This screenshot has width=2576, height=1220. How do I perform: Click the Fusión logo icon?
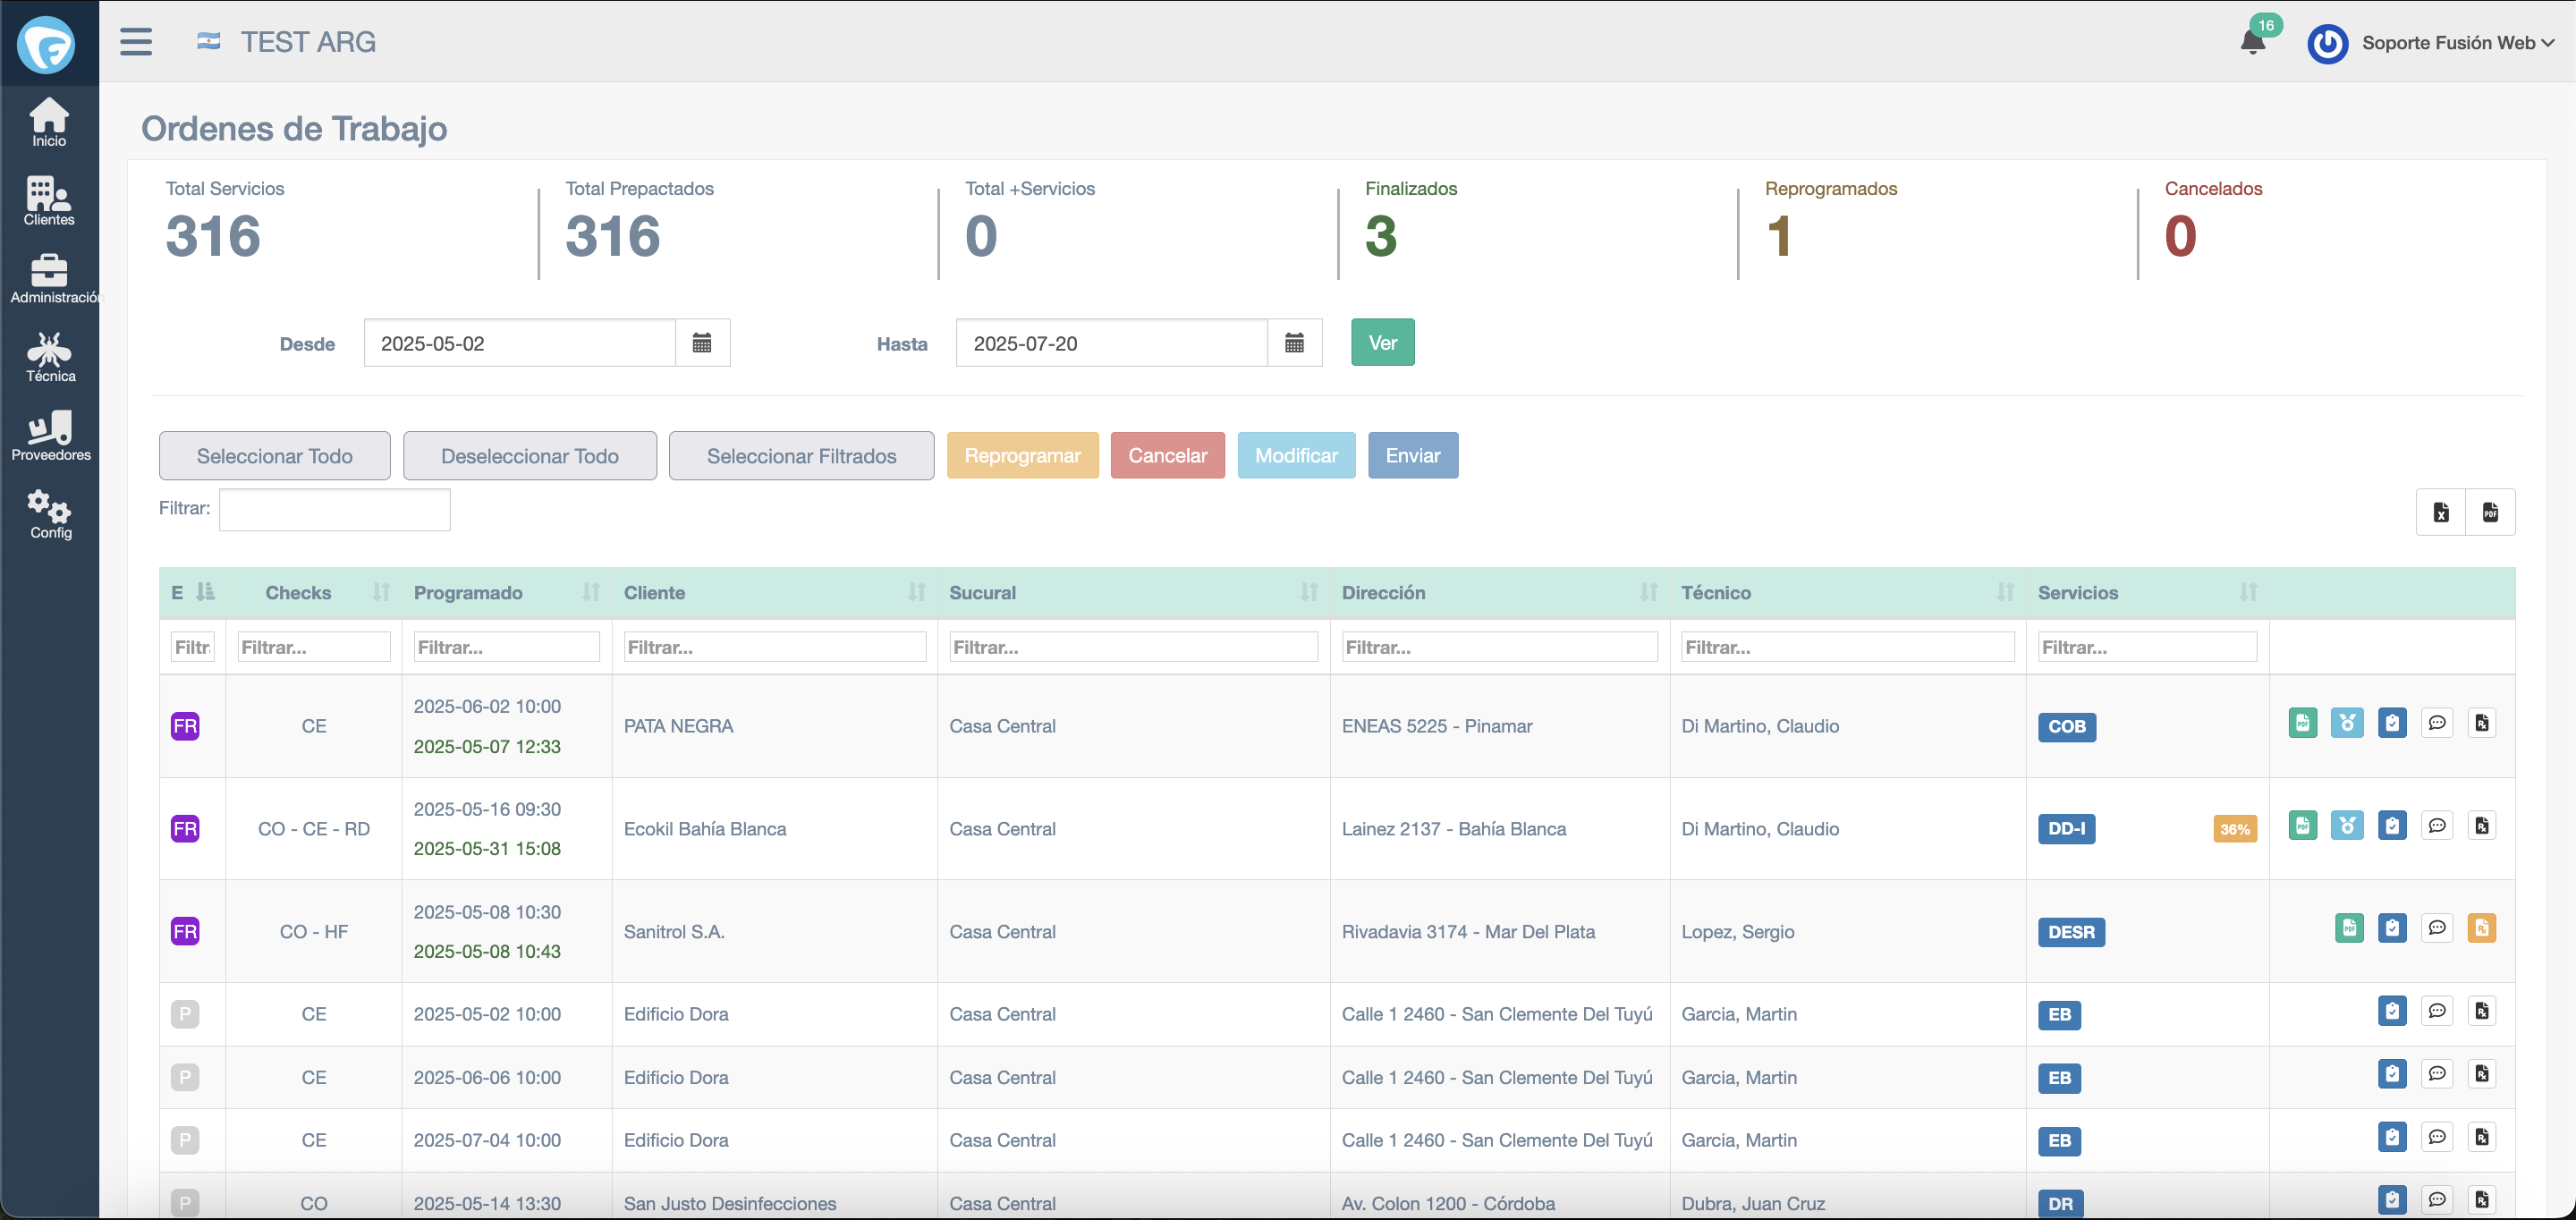pos(46,44)
